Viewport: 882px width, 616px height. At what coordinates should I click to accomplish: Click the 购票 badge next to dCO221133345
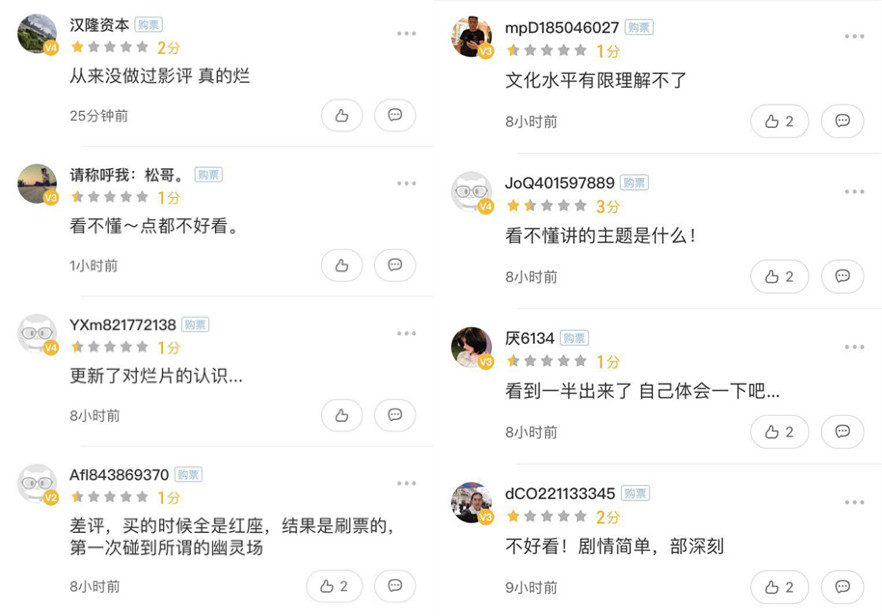tap(635, 494)
